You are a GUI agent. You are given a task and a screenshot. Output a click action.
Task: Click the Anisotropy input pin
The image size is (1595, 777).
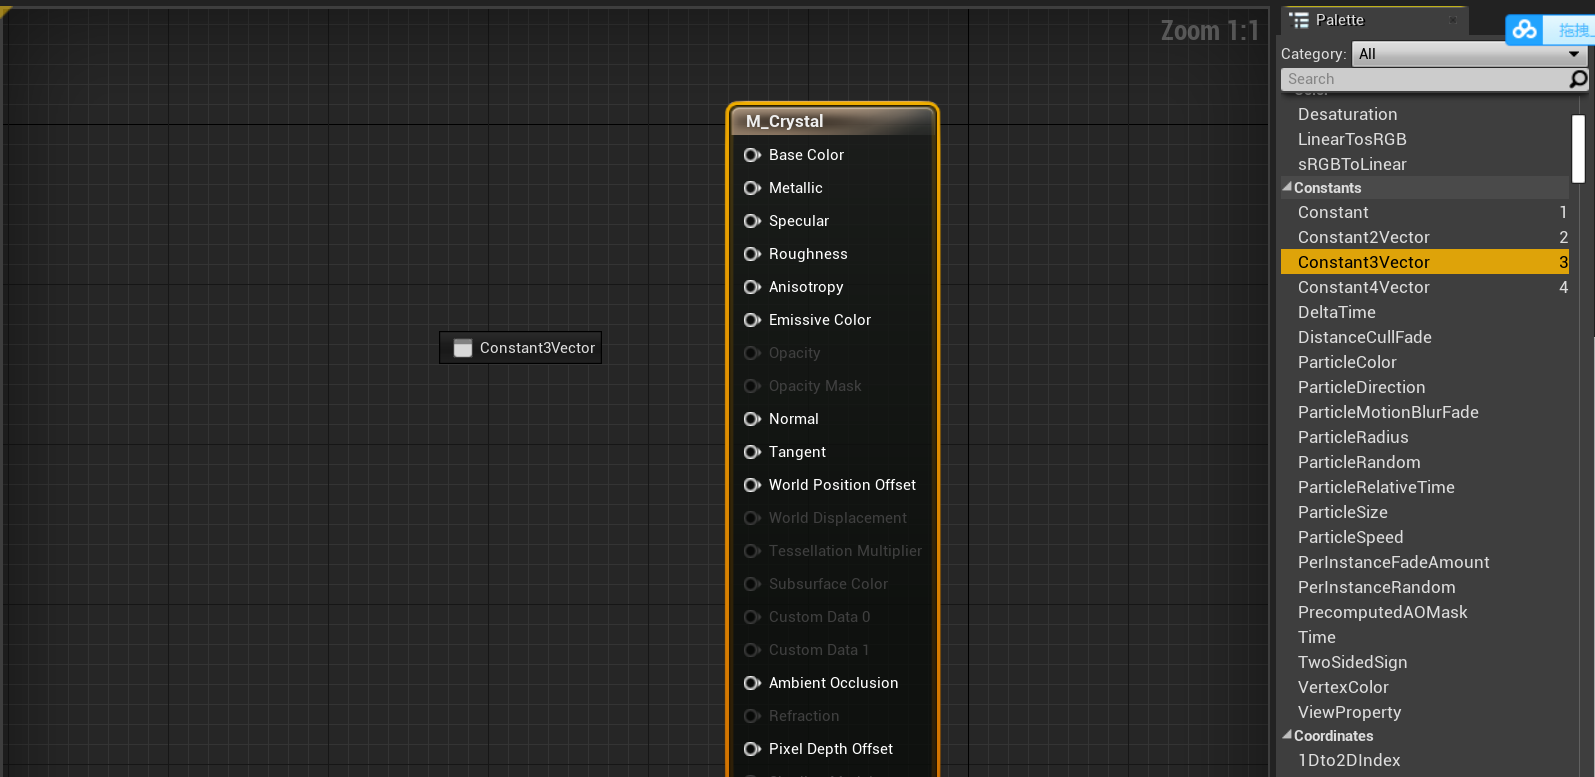pyautogui.click(x=752, y=287)
